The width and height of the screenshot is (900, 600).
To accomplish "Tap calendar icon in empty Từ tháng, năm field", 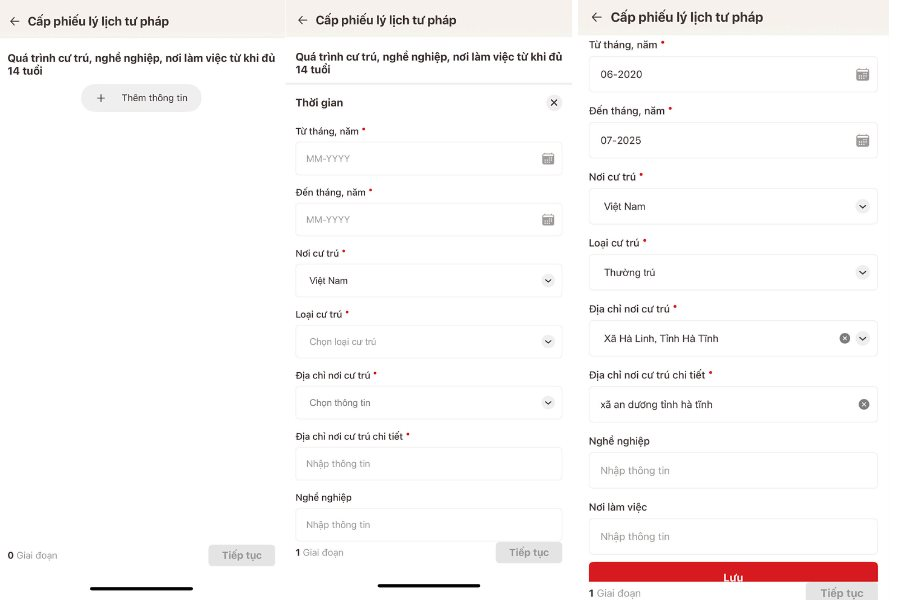I will point(548,159).
